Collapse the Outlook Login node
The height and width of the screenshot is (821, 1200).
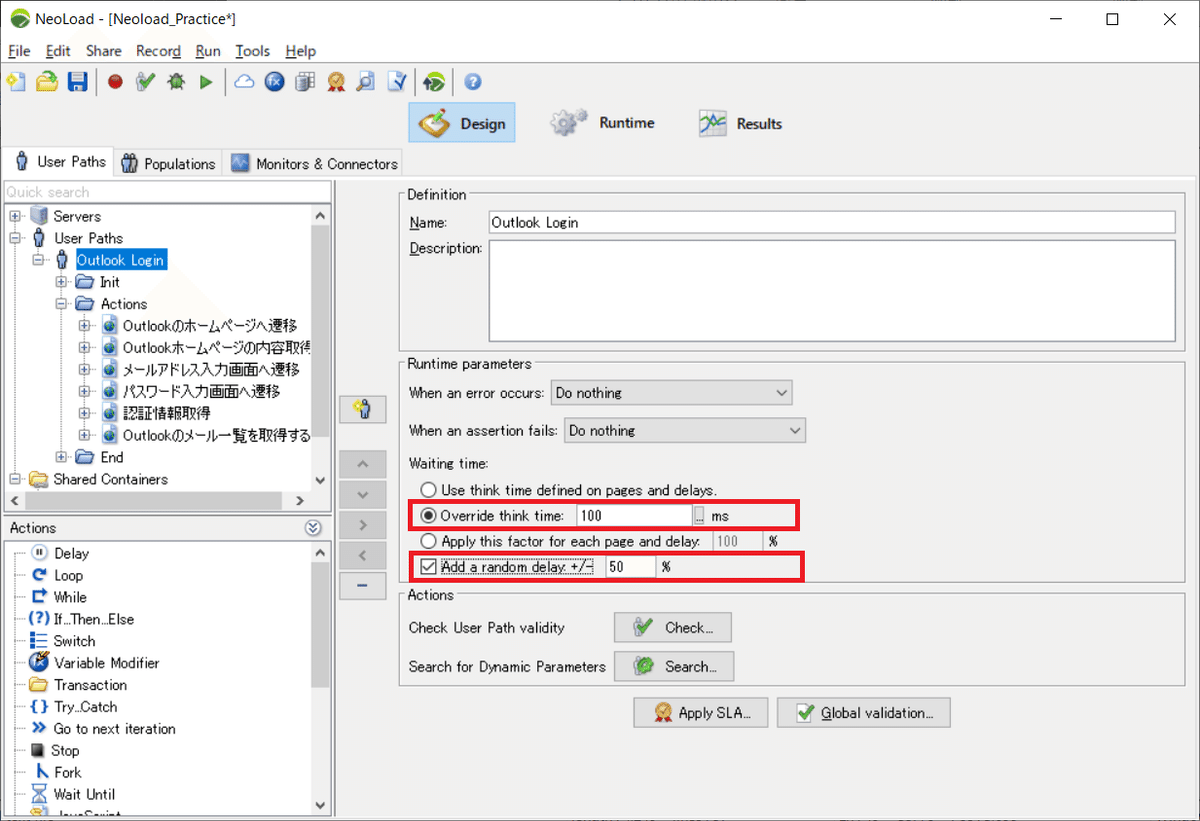(x=39, y=260)
